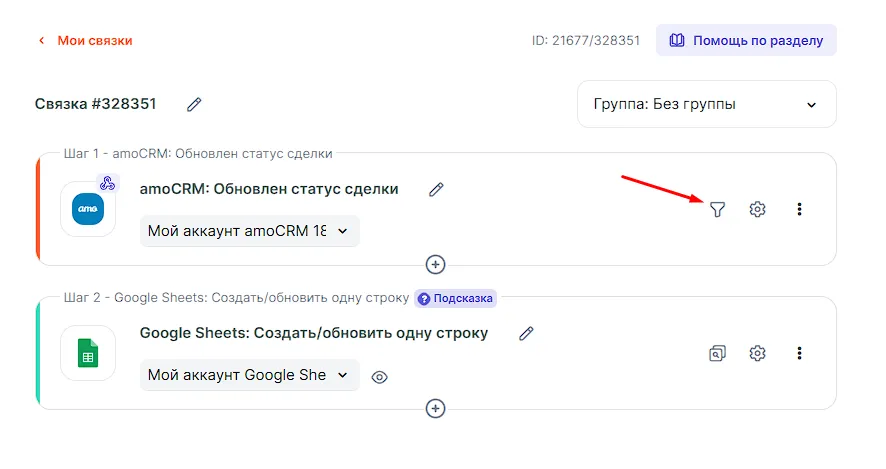The height and width of the screenshot is (469, 886).
Task: Open three-dot menu of amoCRM step
Action: pyautogui.click(x=799, y=209)
